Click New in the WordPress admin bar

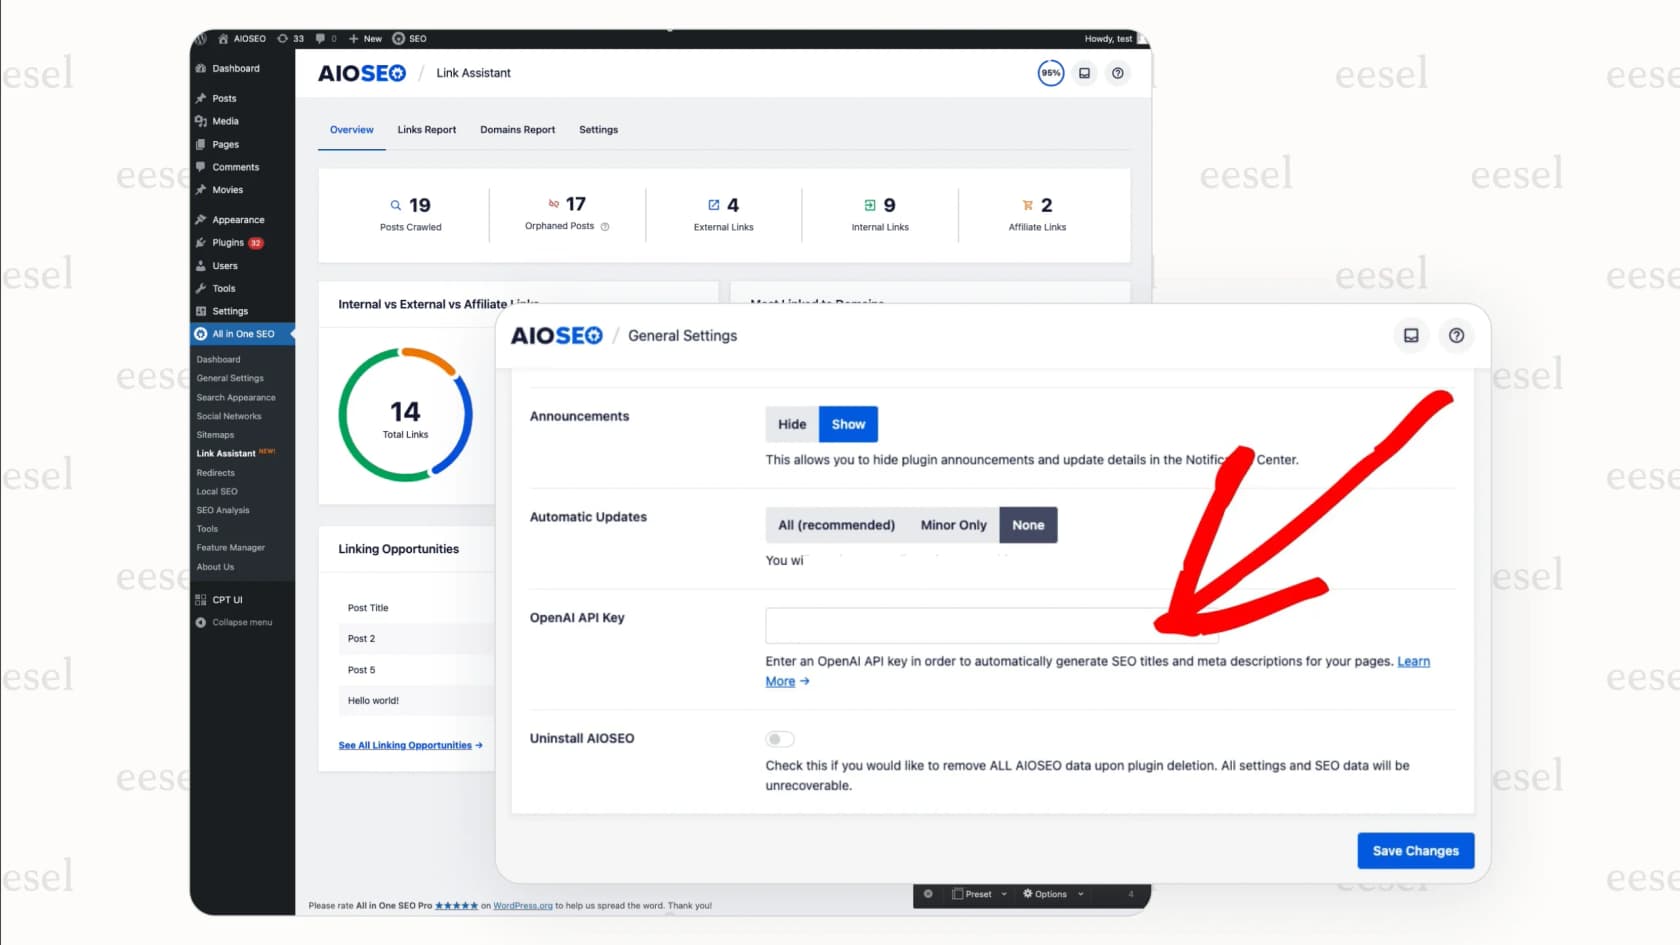[x=366, y=39]
